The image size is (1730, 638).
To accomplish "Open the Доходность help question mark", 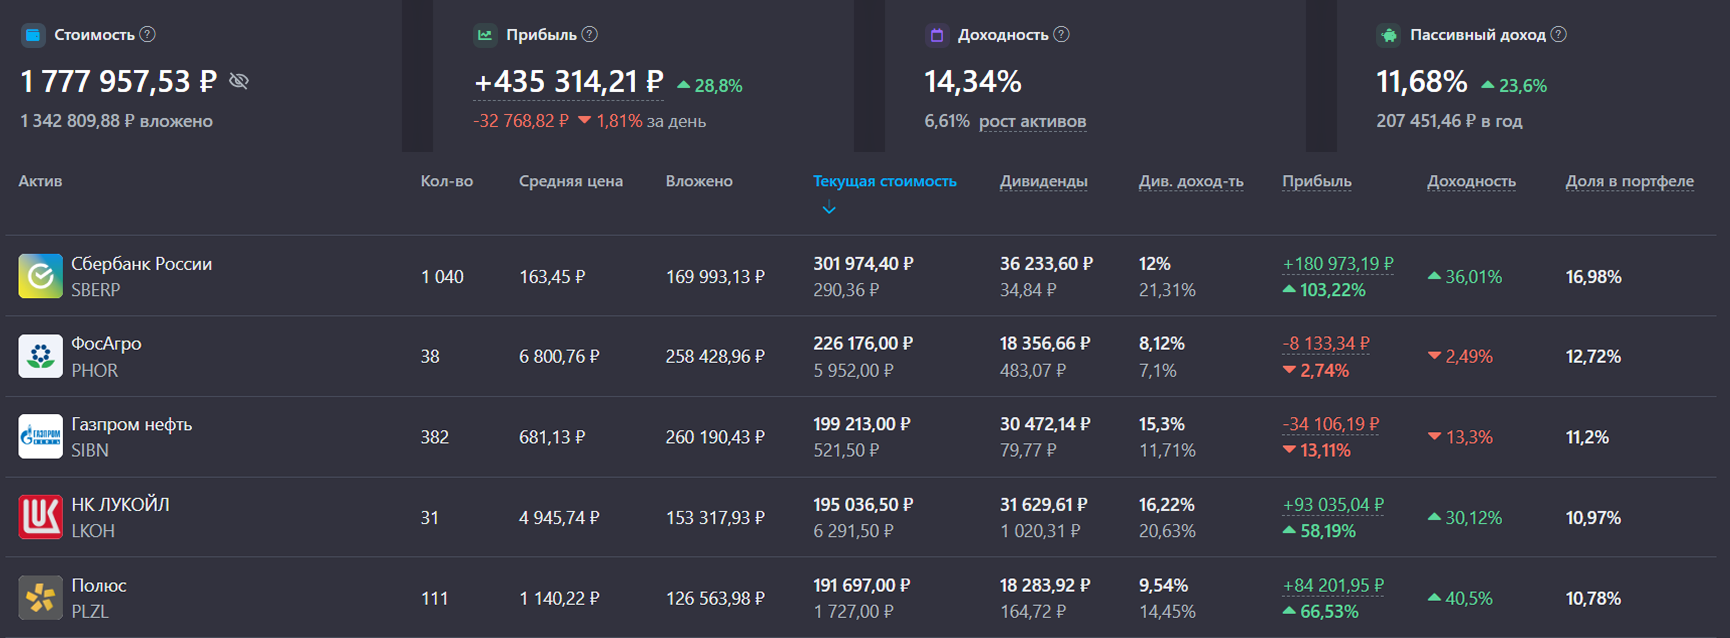I will tap(1062, 34).
